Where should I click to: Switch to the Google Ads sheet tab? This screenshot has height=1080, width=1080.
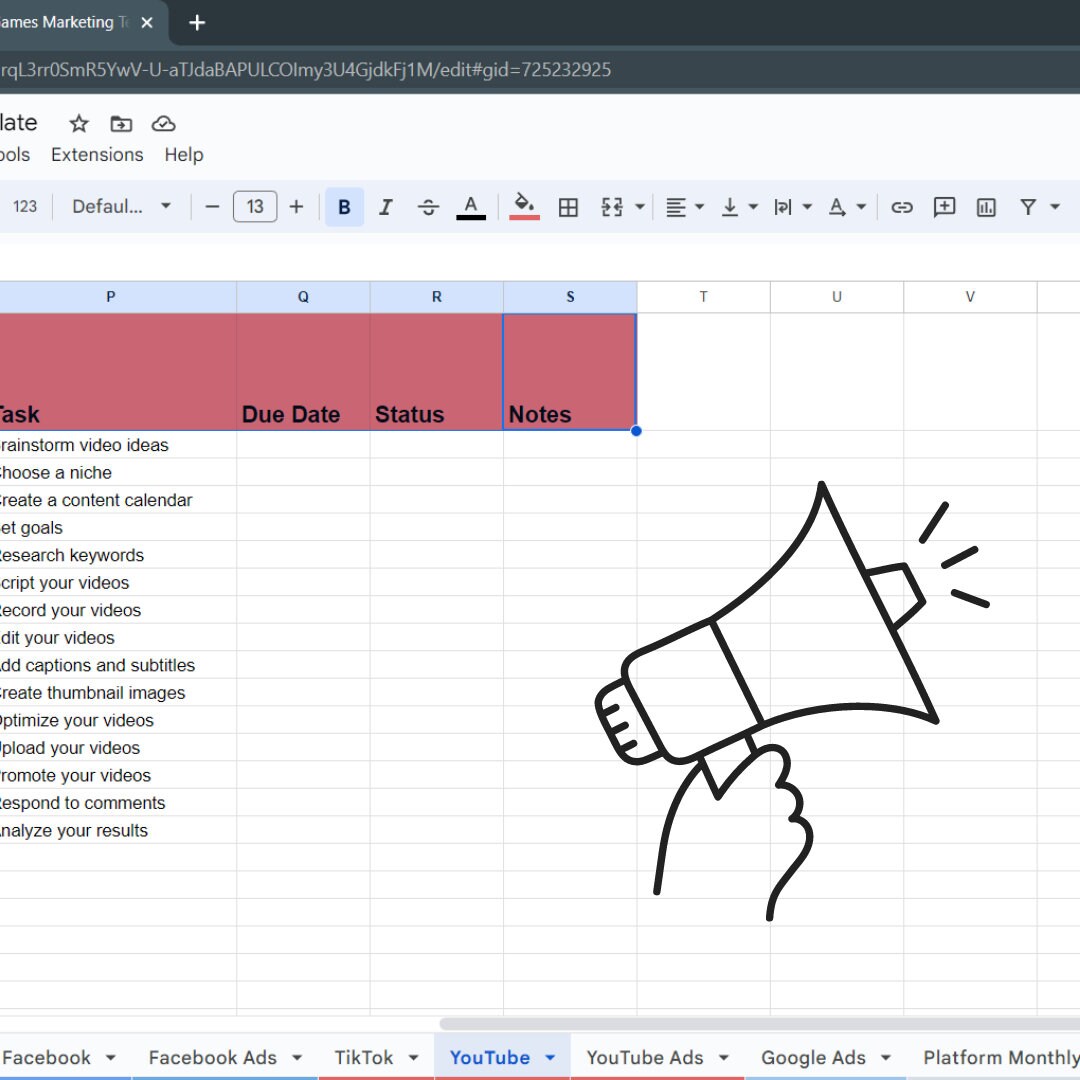coord(813,1057)
